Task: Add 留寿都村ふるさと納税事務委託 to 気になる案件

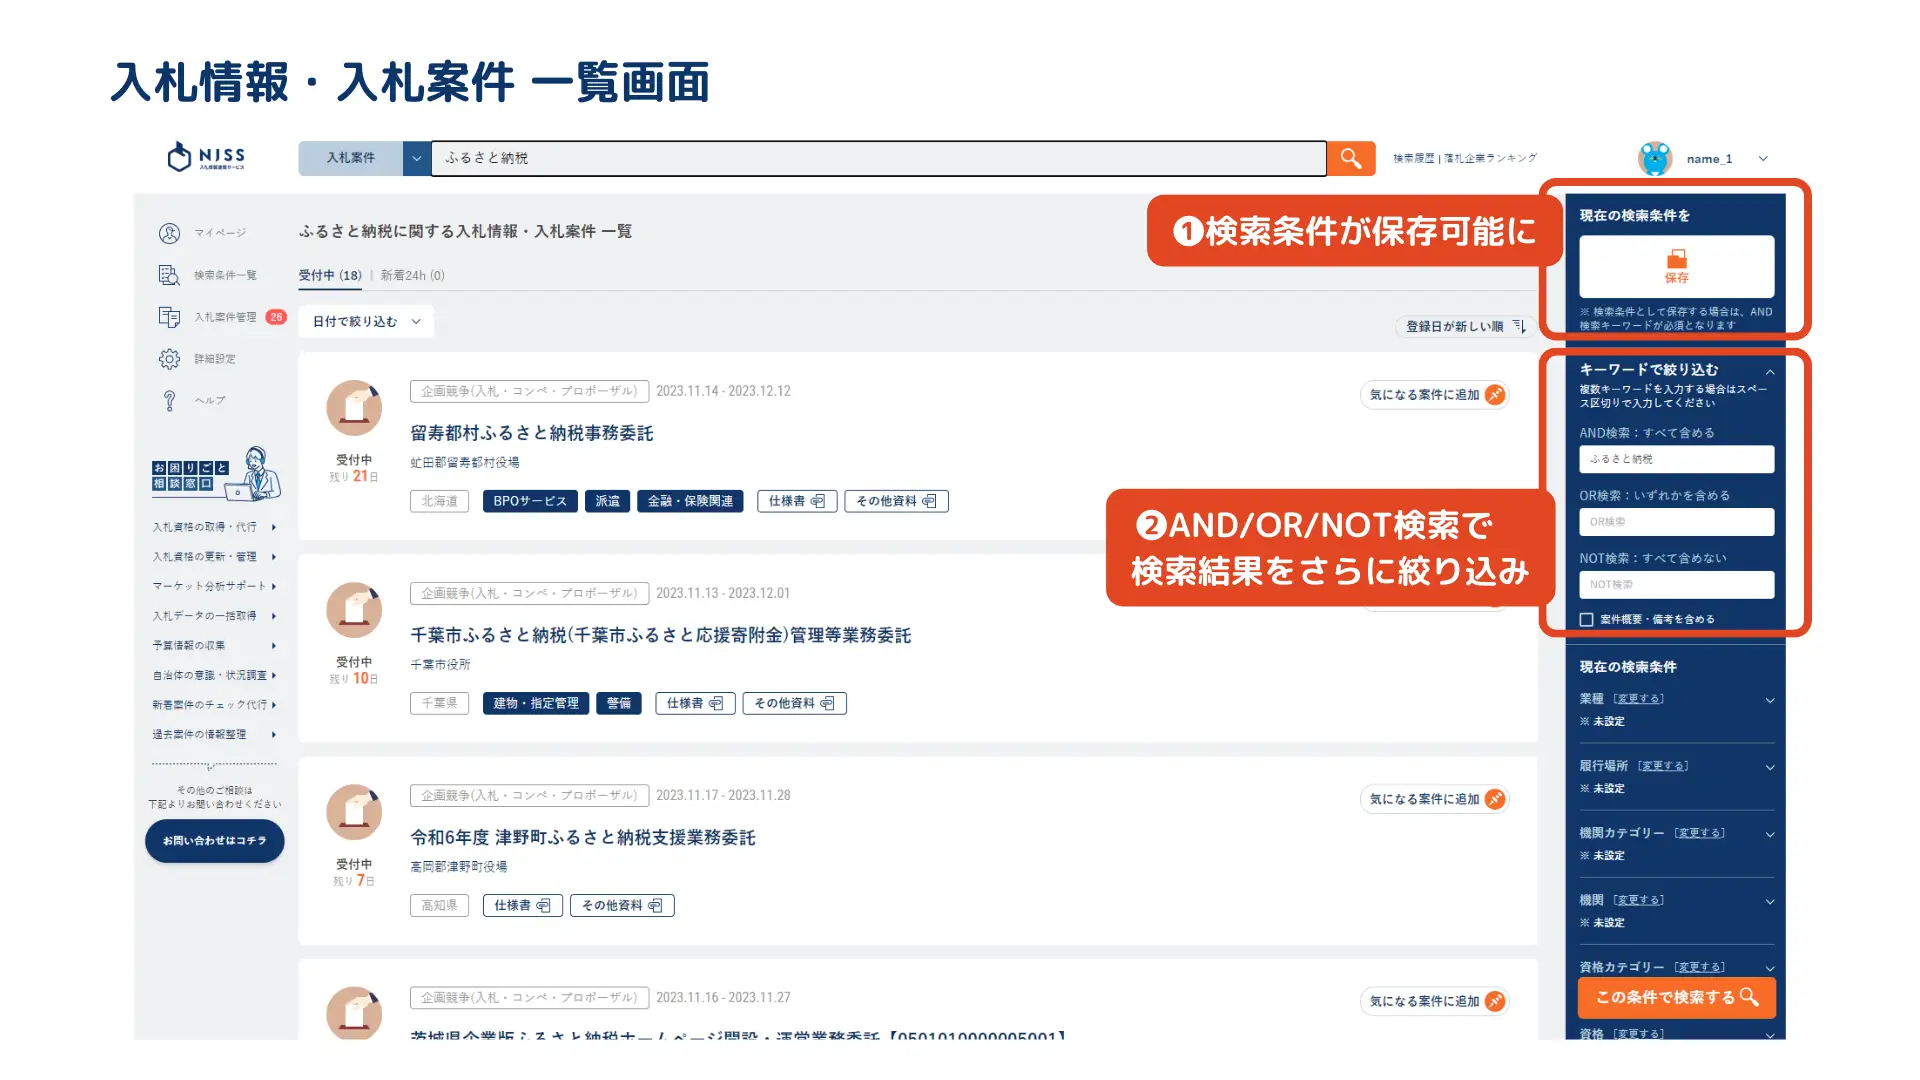Action: point(1434,394)
